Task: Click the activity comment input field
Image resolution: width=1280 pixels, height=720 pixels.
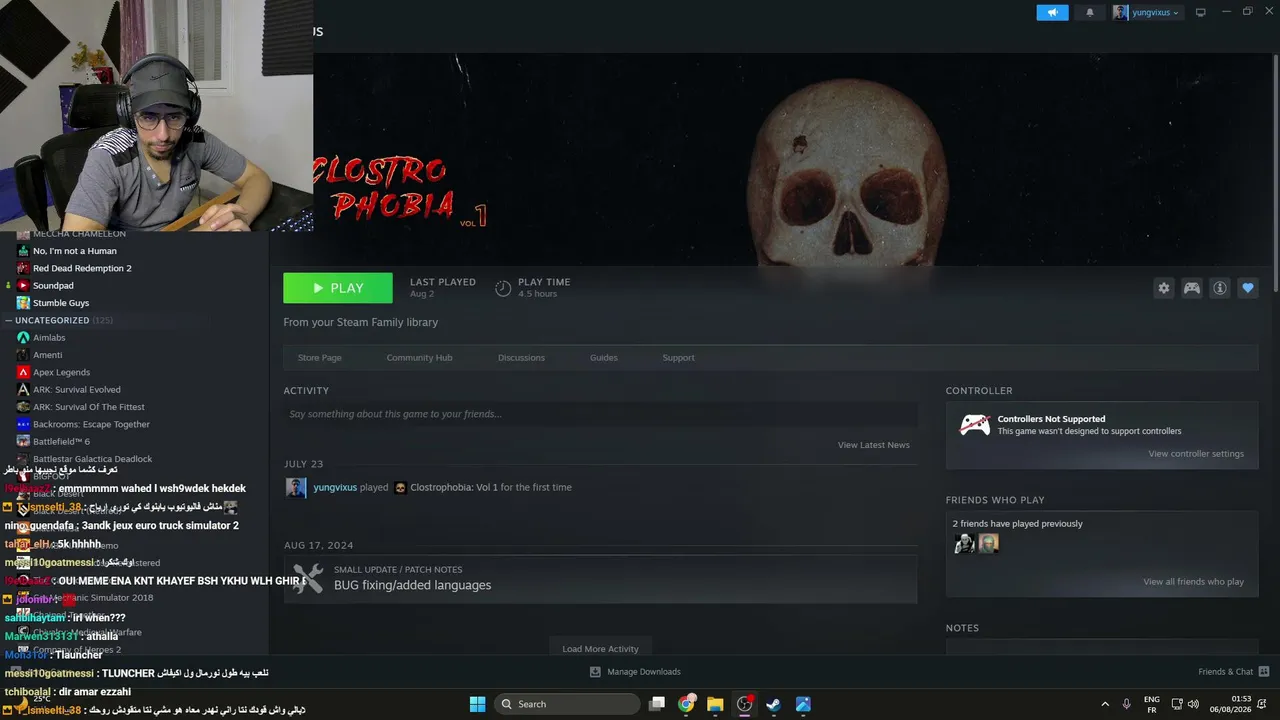Action: click(600, 414)
